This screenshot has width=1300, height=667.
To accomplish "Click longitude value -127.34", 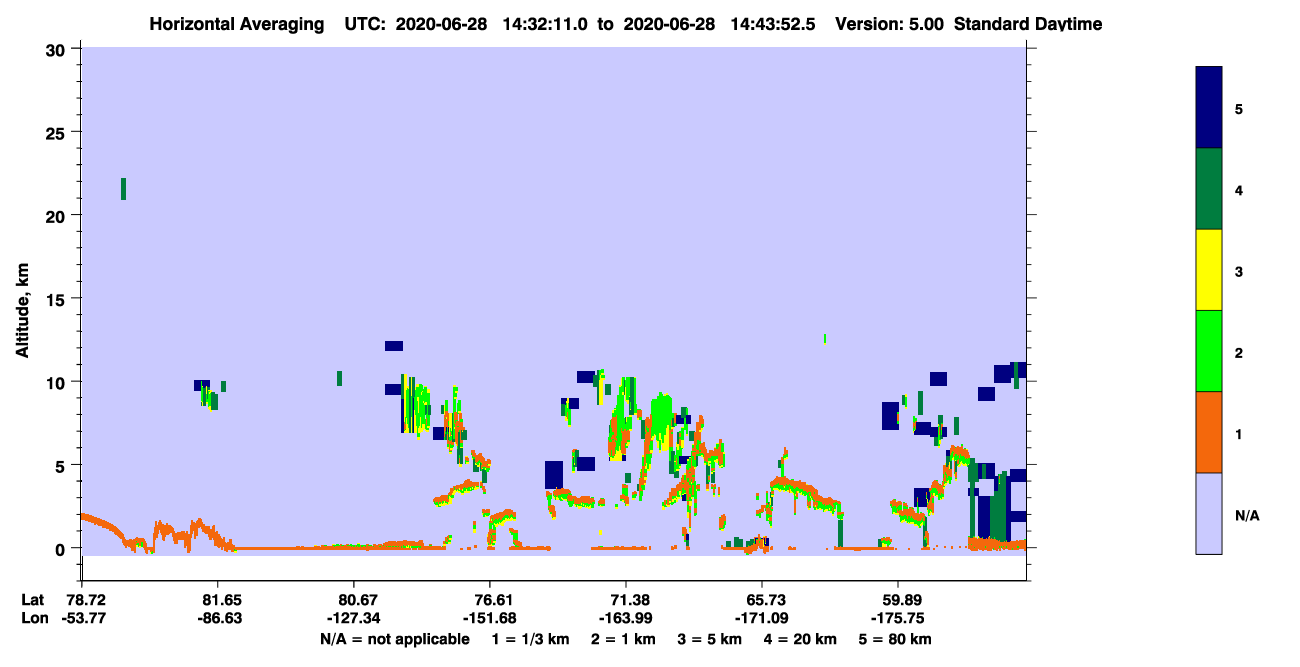I will [354, 618].
